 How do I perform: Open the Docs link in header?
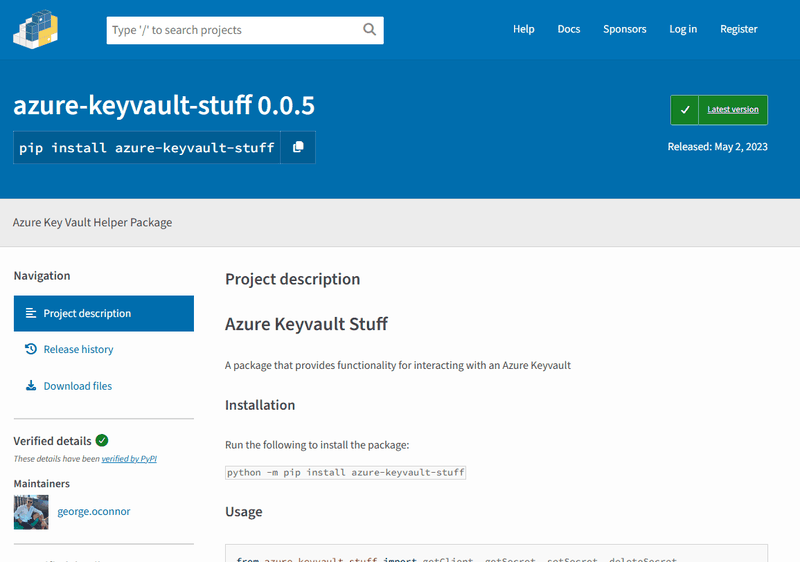click(568, 29)
